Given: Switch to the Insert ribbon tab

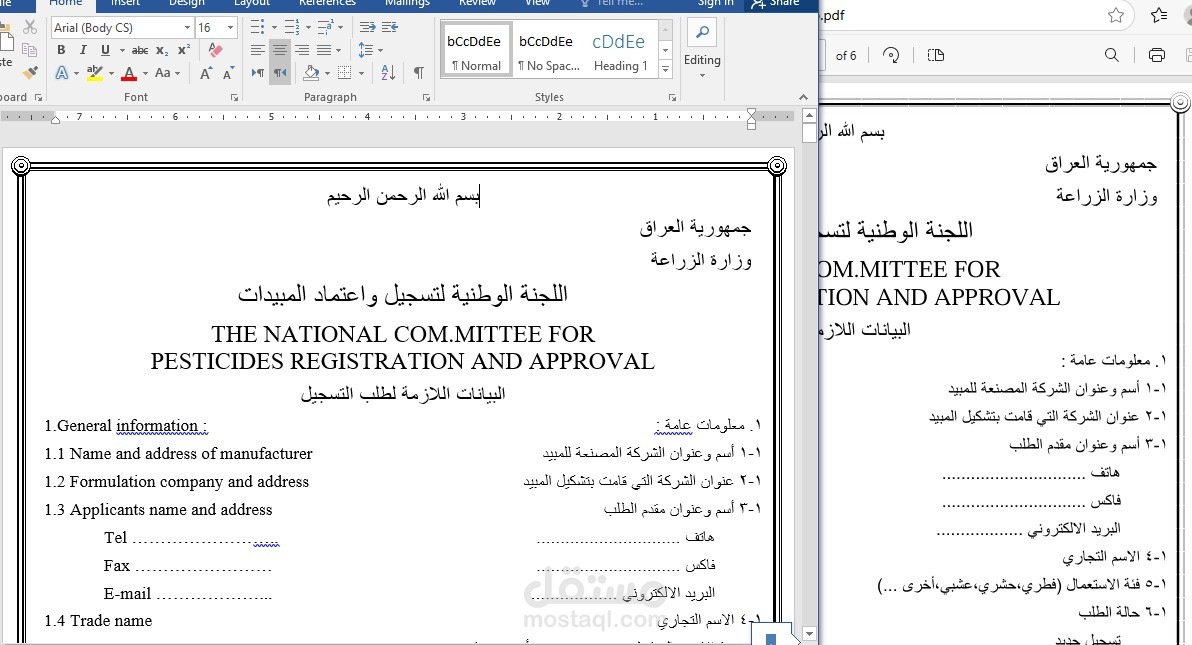Looking at the screenshot, I should (125, 3).
